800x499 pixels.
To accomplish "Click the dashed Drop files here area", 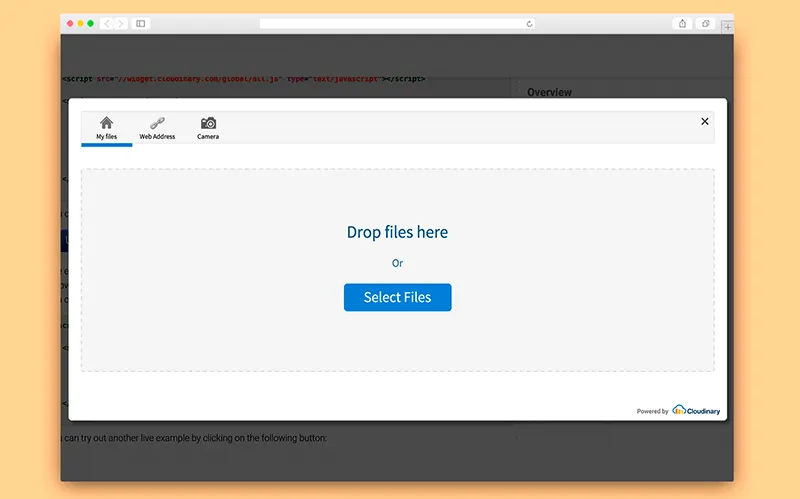I will (x=397, y=270).
